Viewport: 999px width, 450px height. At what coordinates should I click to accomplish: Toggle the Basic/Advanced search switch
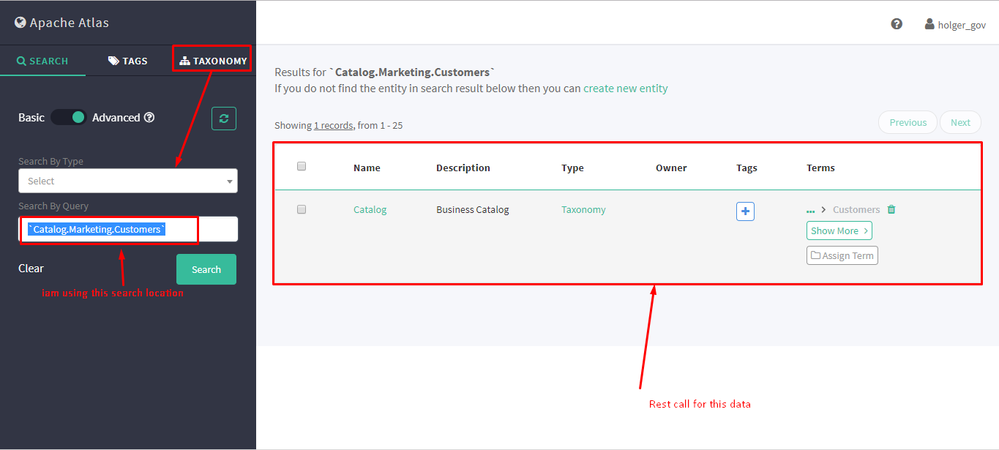(68, 117)
